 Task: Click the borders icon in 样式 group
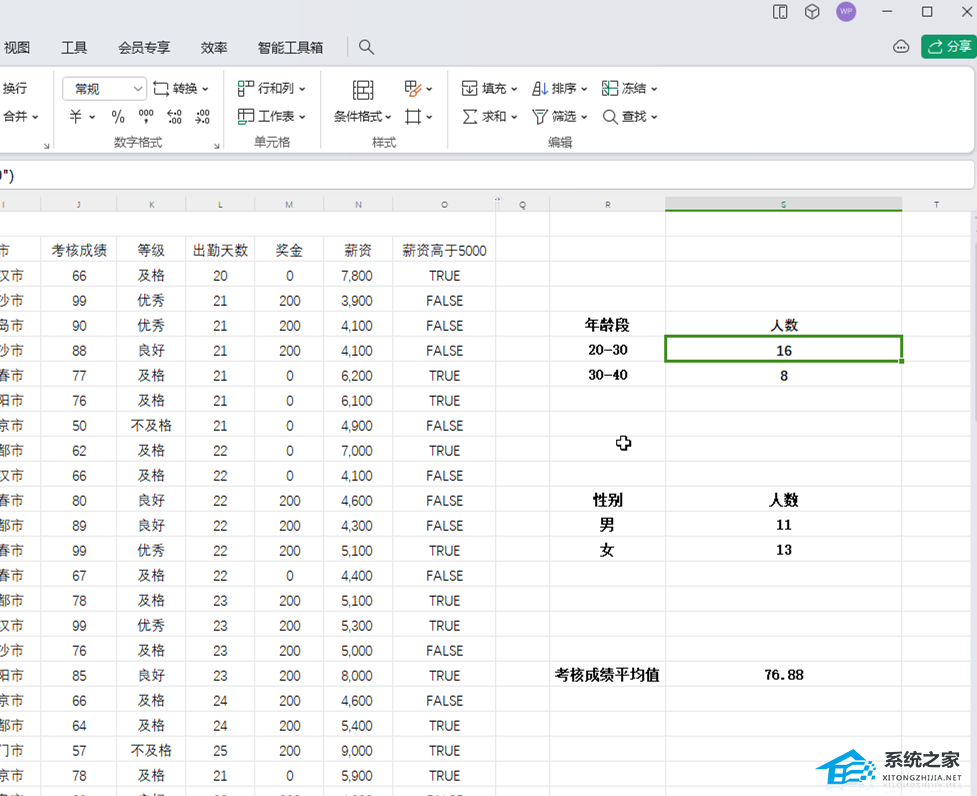[x=412, y=116]
